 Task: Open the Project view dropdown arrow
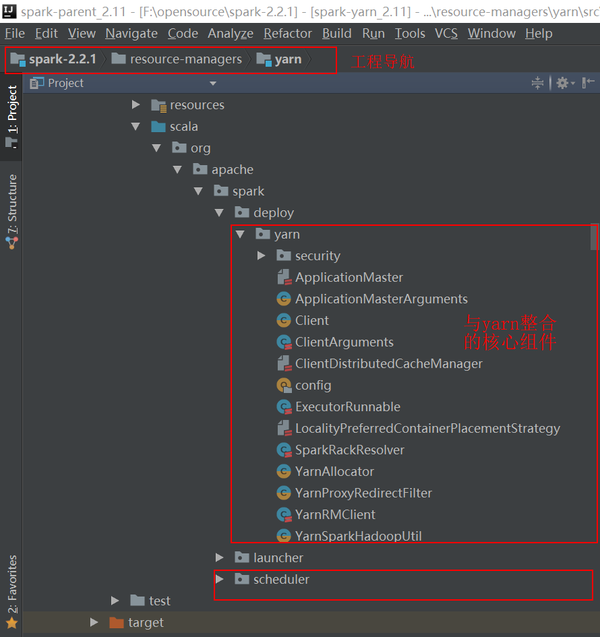pos(213,83)
